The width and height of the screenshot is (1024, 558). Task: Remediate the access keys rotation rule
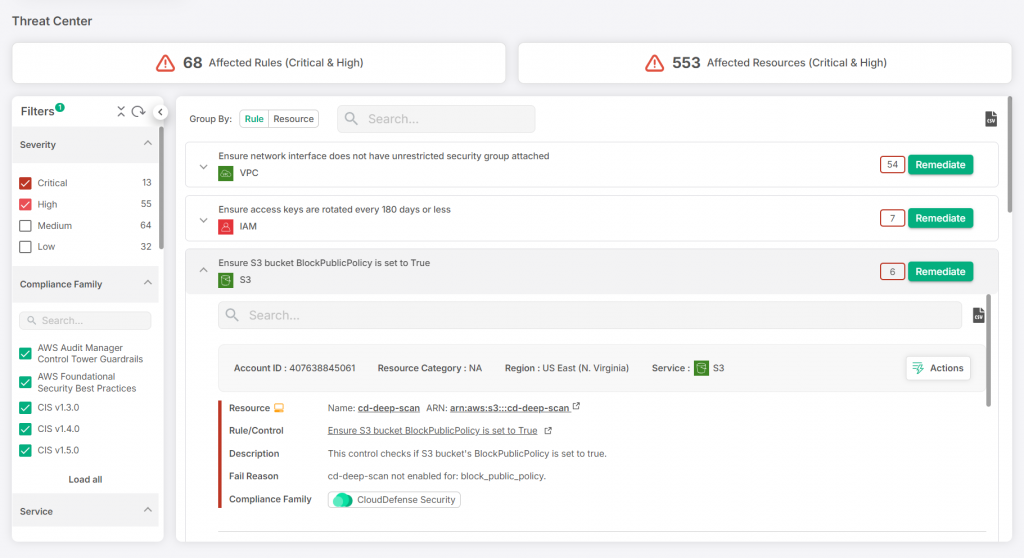coord(939,218)
